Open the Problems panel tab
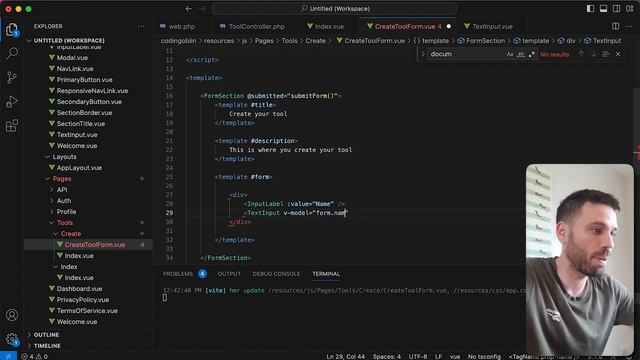The height and width of the screenshot is (360, 640). tap(178, 274)
